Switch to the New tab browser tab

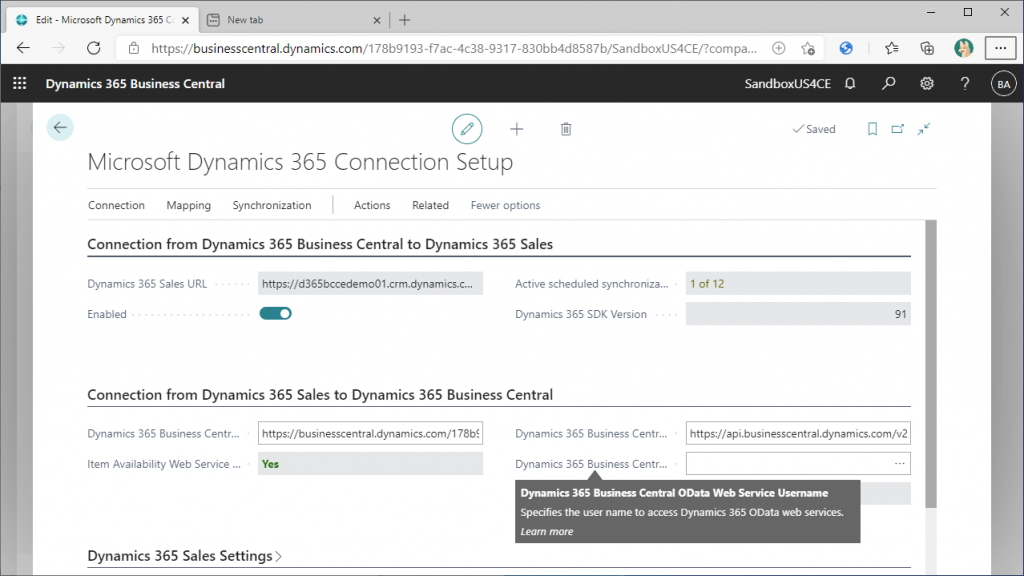click(293, 20)
